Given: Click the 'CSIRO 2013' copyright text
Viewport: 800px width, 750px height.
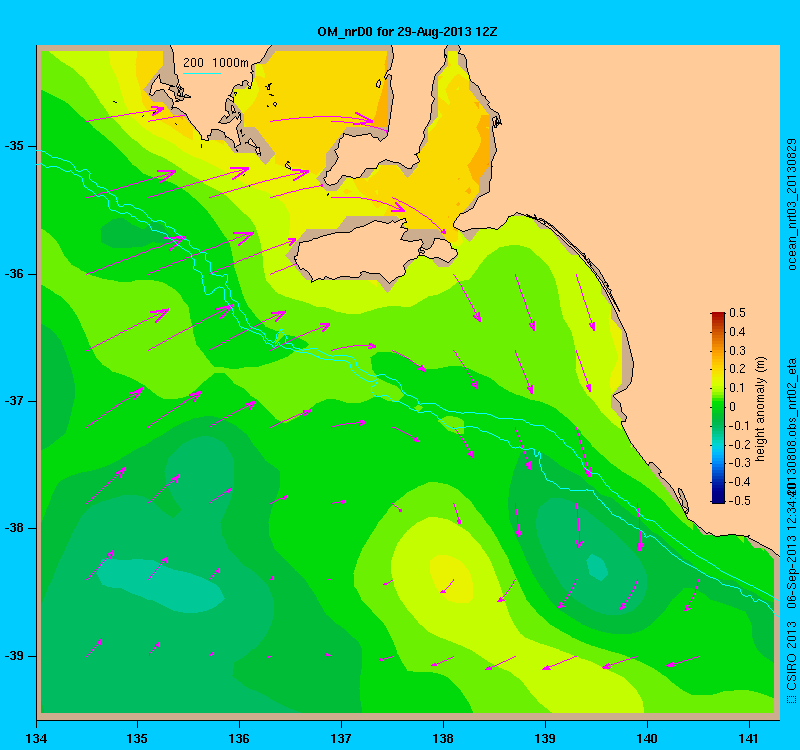Looking at the screenshot, I should click(792, 657).
